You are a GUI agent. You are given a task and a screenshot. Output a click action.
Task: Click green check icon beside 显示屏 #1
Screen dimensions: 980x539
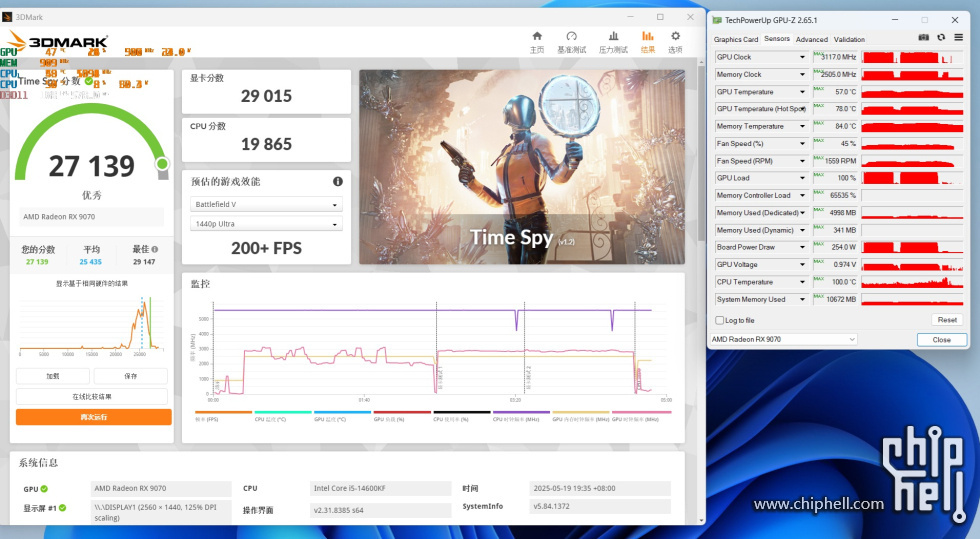pyautogui.click(x=62, y=508)
